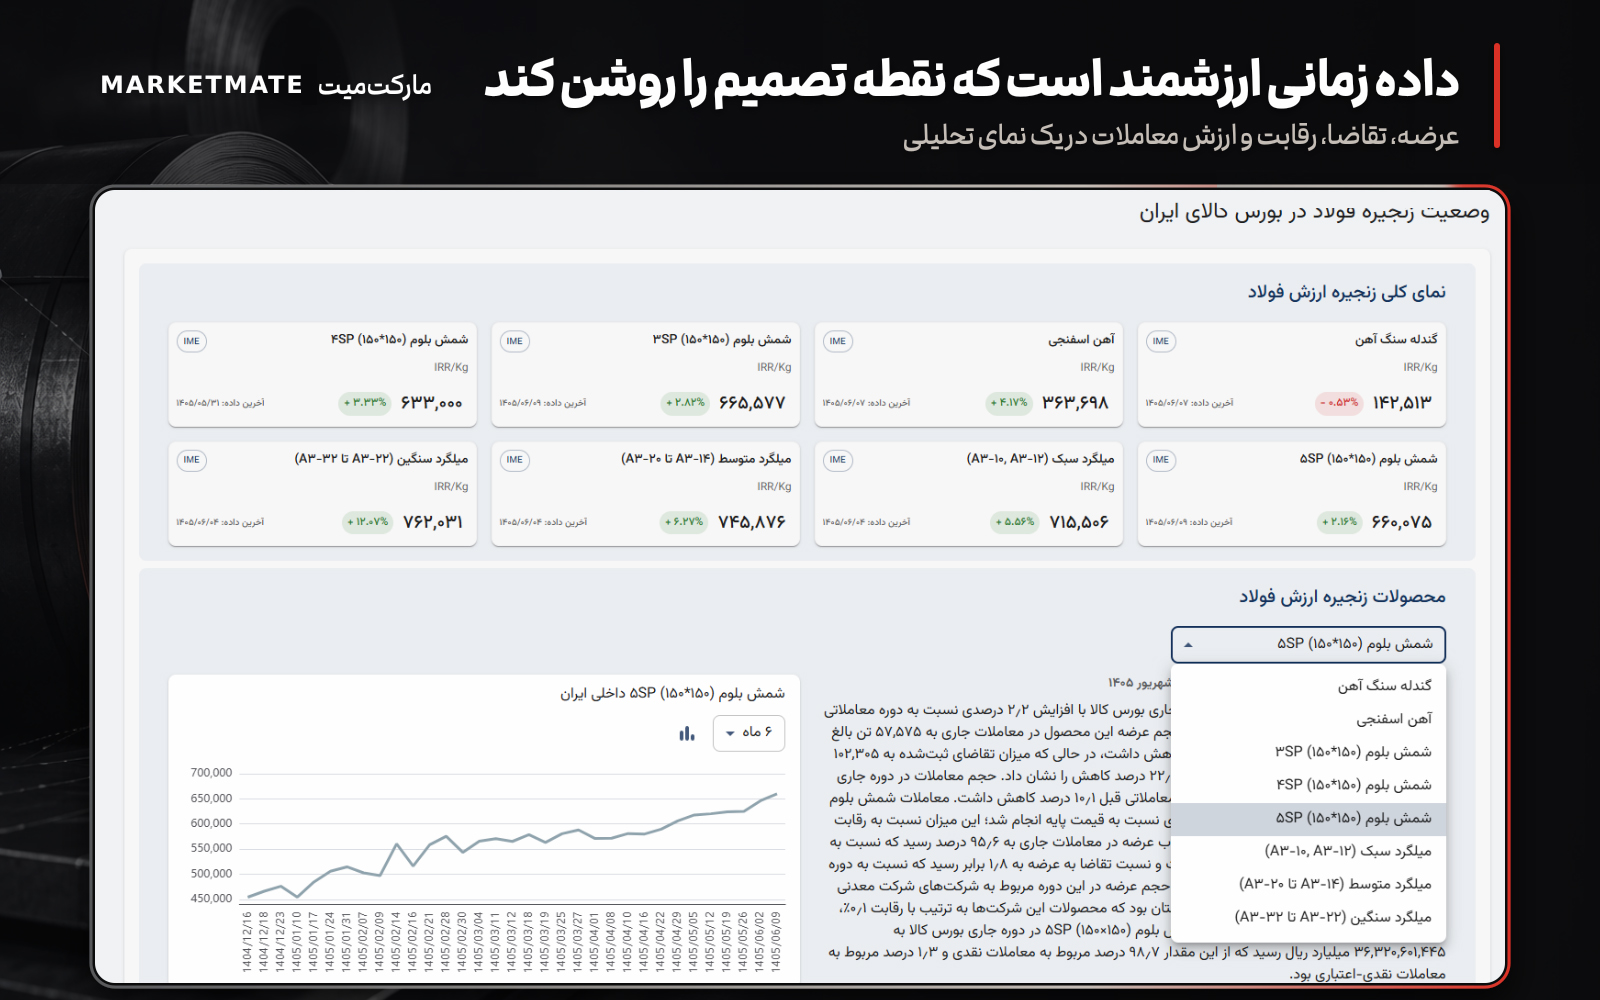Click IME badge on شمش بلوم 5SP card
Image resolution: width=1600 pixels, height=1000 pixels.
coord(1160,460)
